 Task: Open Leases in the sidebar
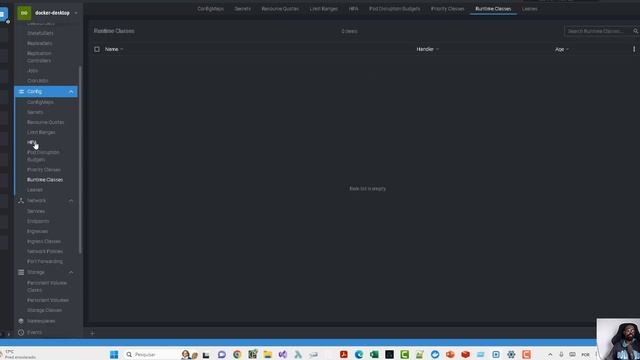tap(35, 190)
